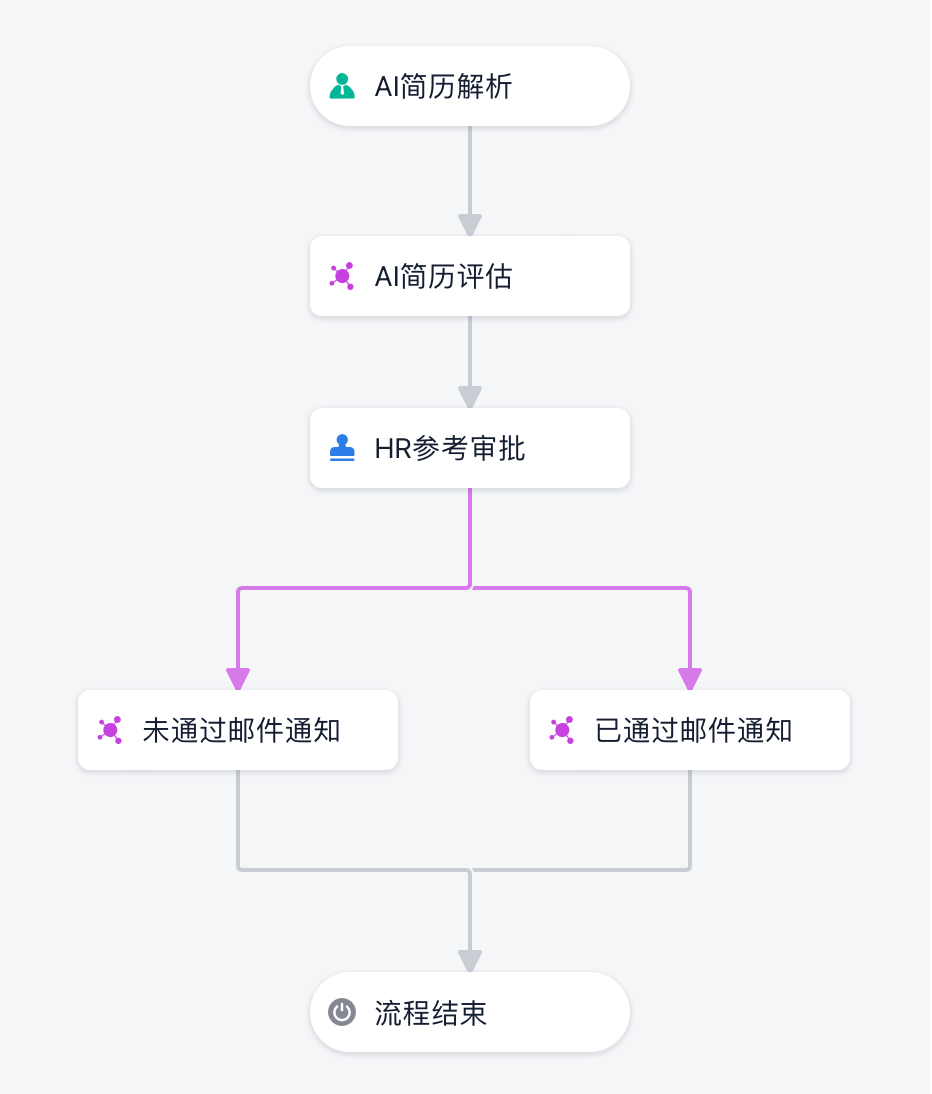The width and height of the screenshot is (932, 1094).
Task: Select the connector between AI简历解析 and AI简历评估
Action: [470, 170]
